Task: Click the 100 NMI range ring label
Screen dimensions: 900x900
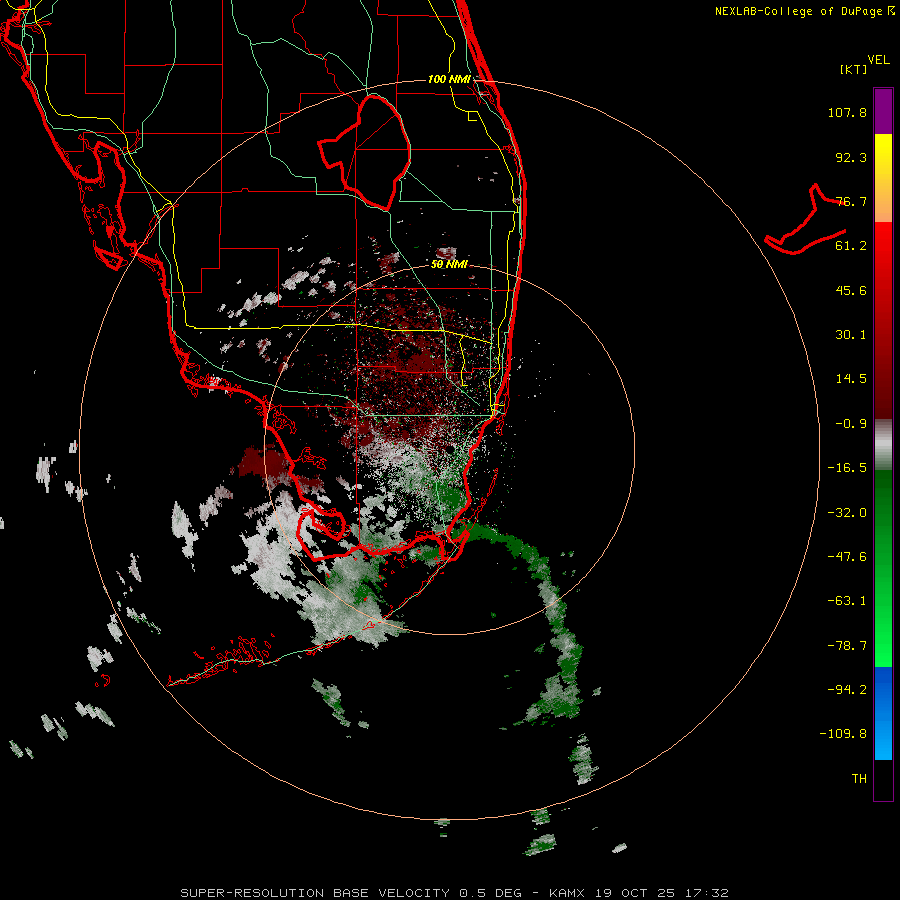Action: click(449, 79)
